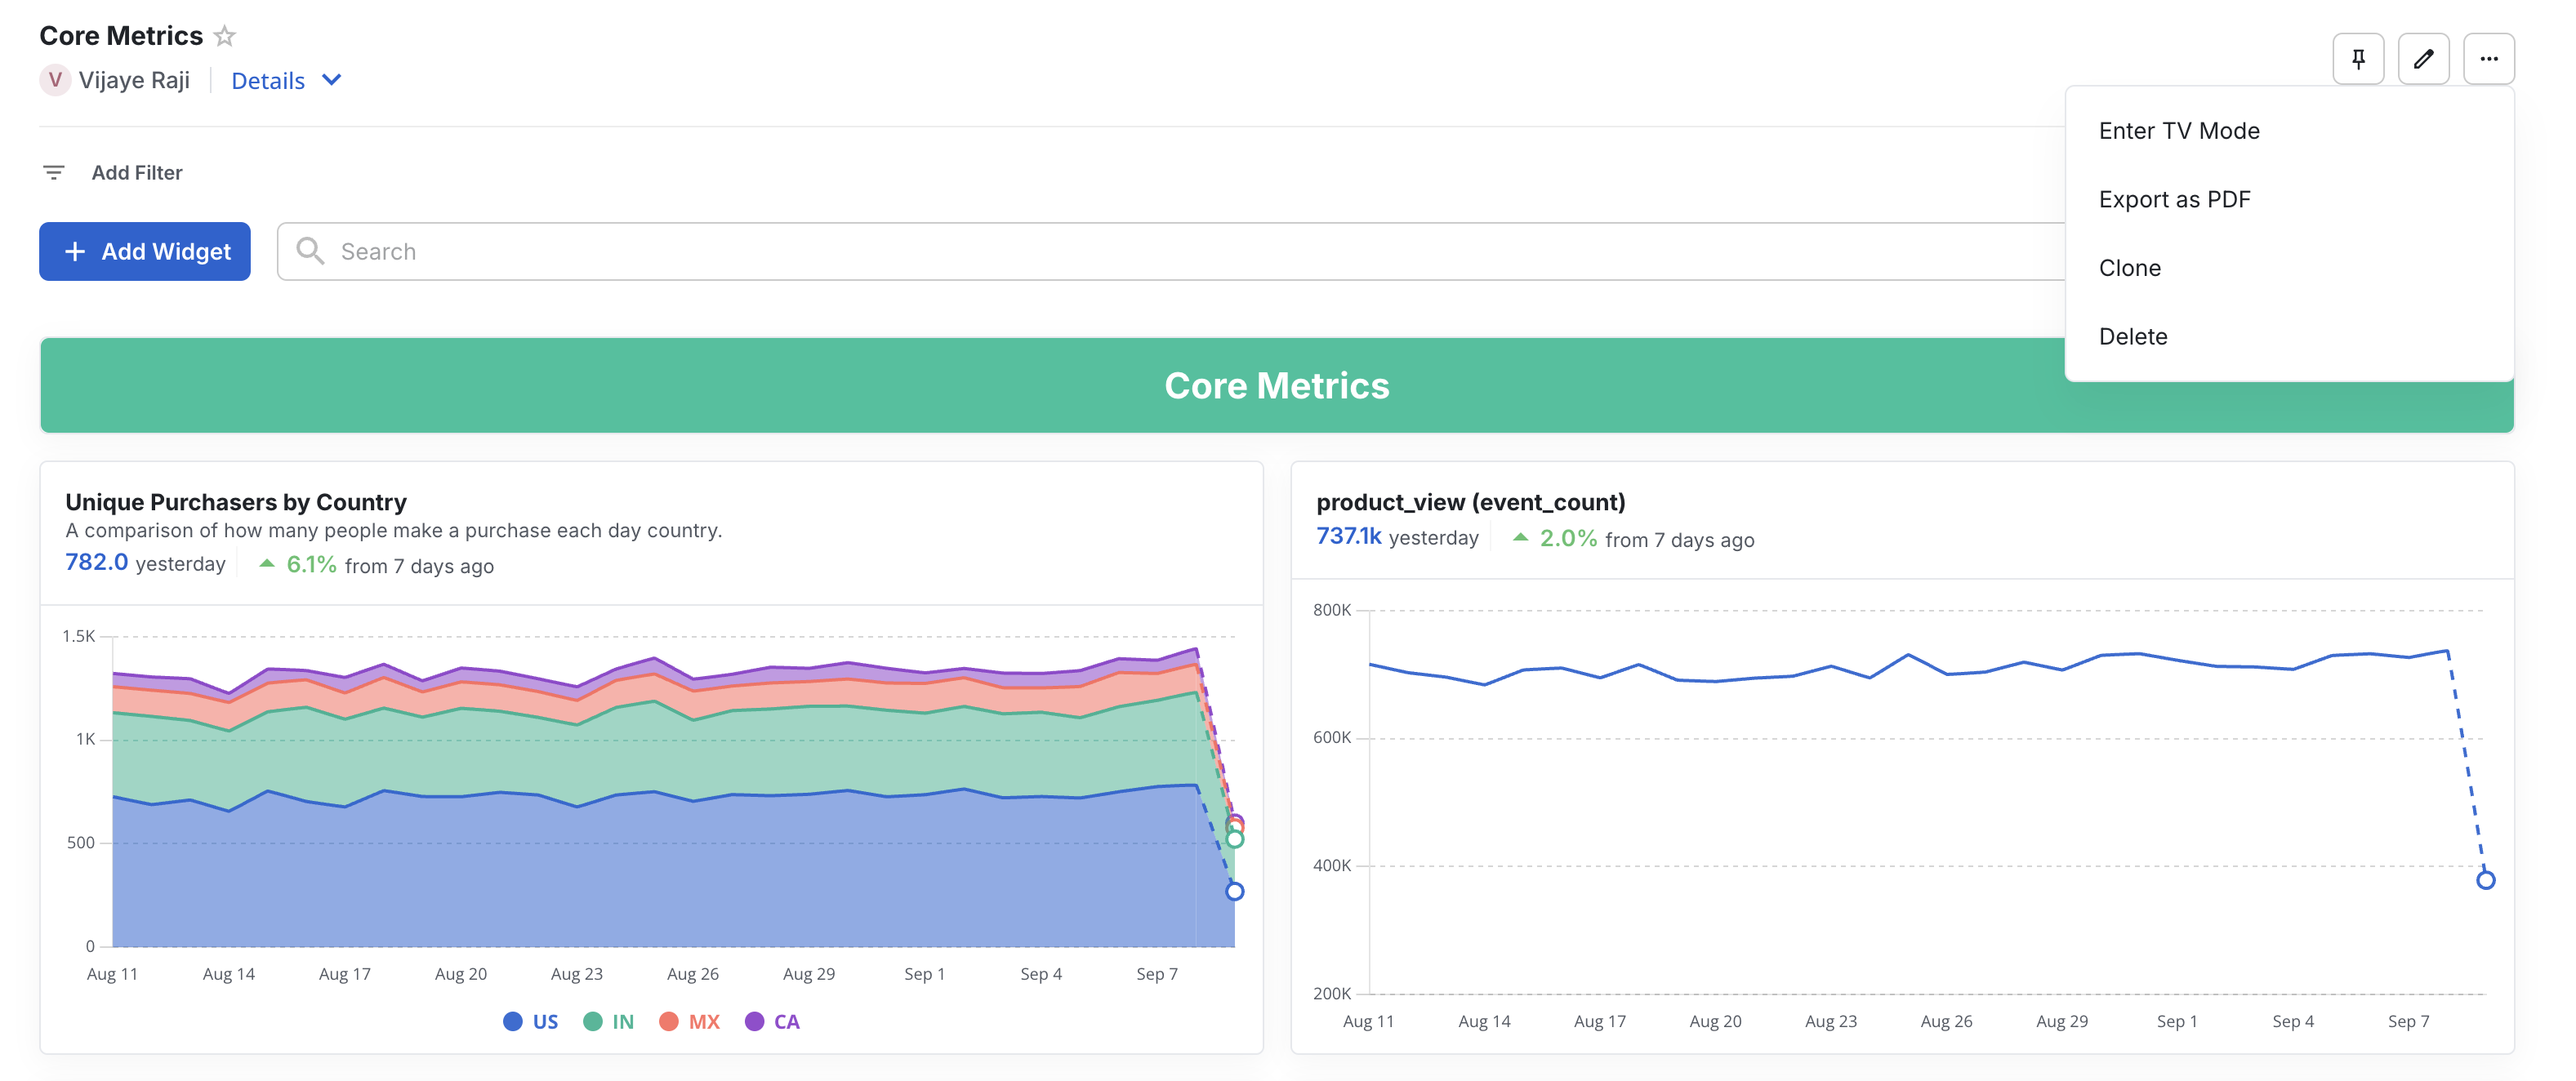The image size is (2576, 1081).
Task: Choose Export as PDF
Action: (2176, 199)
